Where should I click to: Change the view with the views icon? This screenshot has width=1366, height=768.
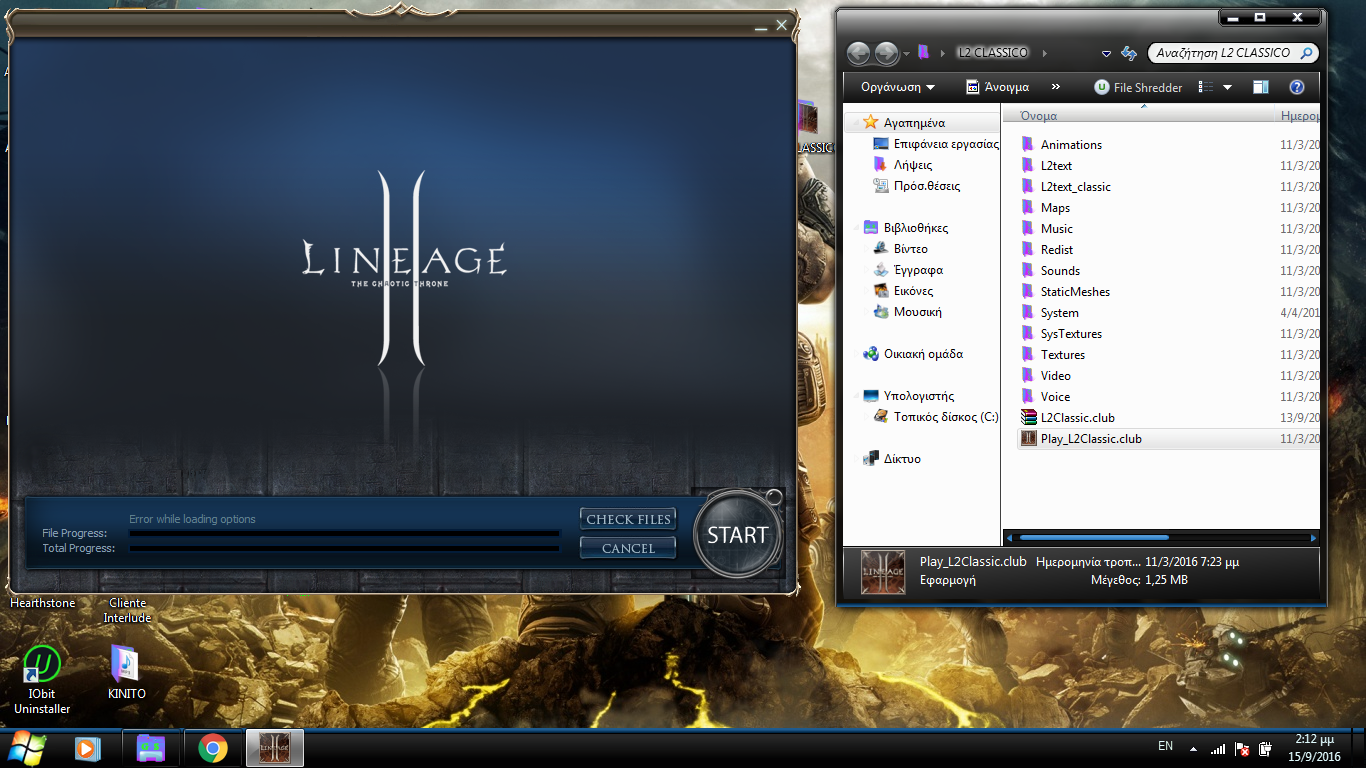[1205, 87]
